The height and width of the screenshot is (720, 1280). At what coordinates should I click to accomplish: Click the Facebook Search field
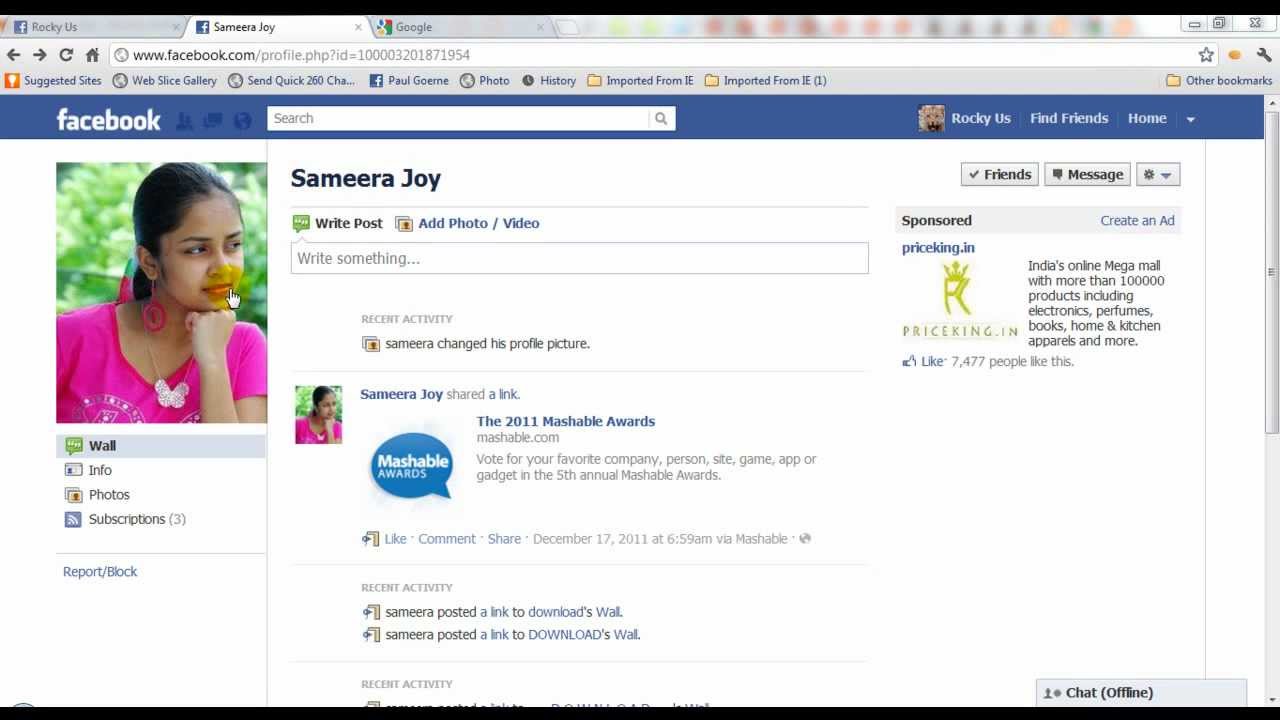(459, 118)
